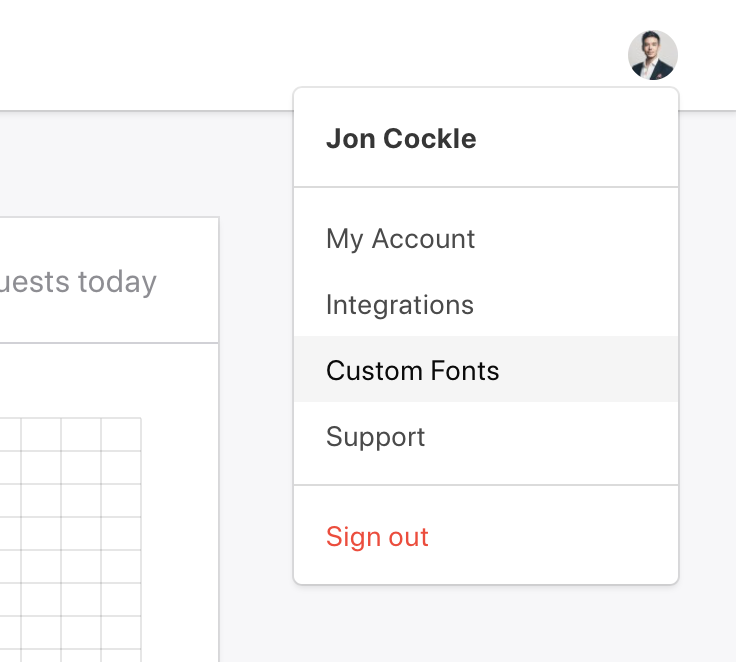Open the Support menu item
Viewport: 736px width, 662px height.
point(376,437)
